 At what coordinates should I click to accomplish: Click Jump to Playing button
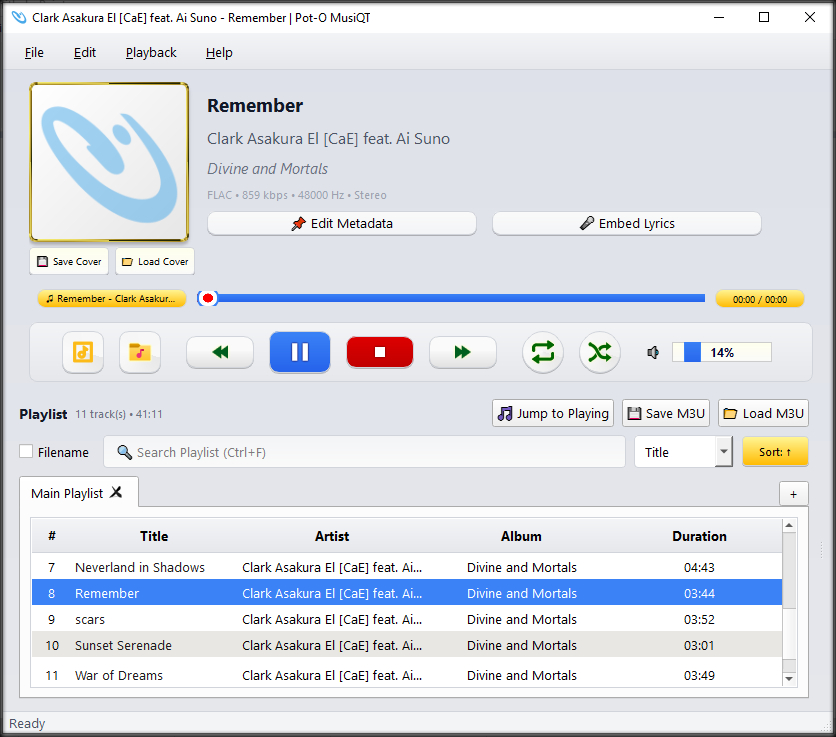pos(553,414)
